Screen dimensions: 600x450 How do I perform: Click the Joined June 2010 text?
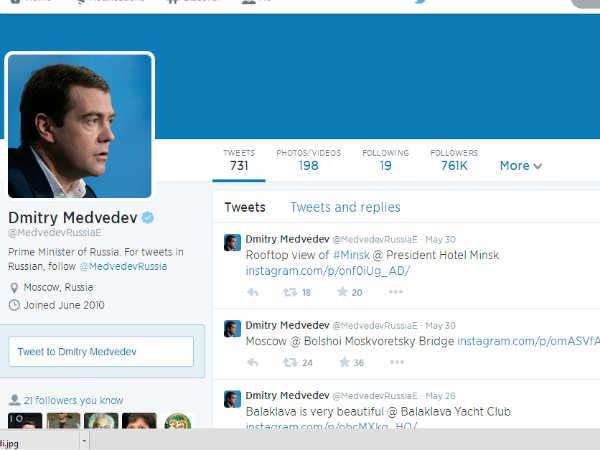coord(64,305)
